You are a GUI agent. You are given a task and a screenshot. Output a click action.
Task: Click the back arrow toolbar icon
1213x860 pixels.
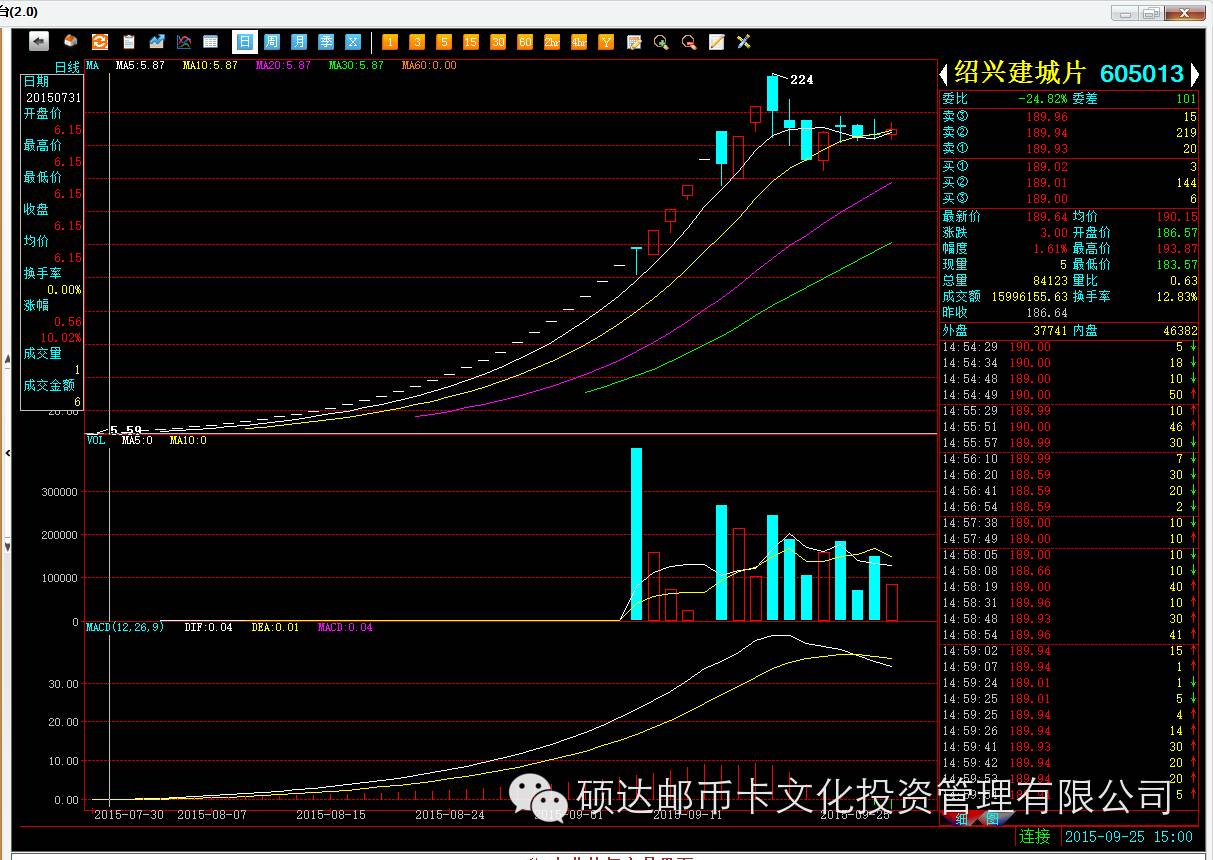pos(39,41)
